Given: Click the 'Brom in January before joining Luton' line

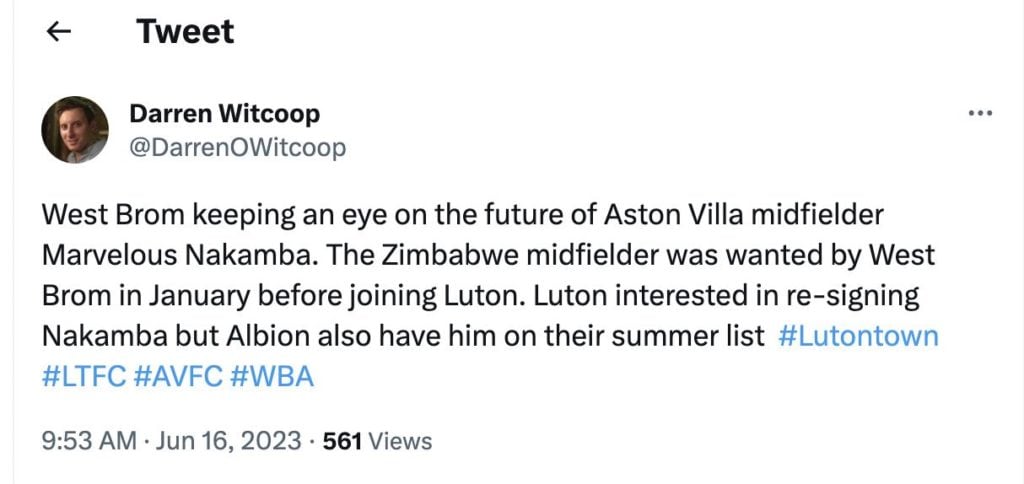Looking at the screenshot, I should pos(481,296).
